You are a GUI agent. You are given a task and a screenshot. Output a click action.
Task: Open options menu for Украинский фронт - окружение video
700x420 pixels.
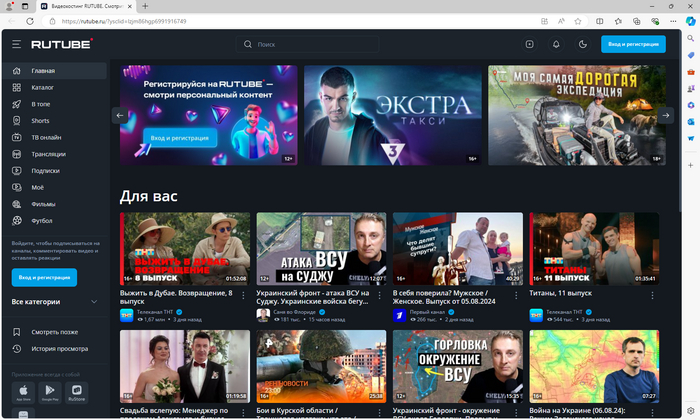[516, 412]
